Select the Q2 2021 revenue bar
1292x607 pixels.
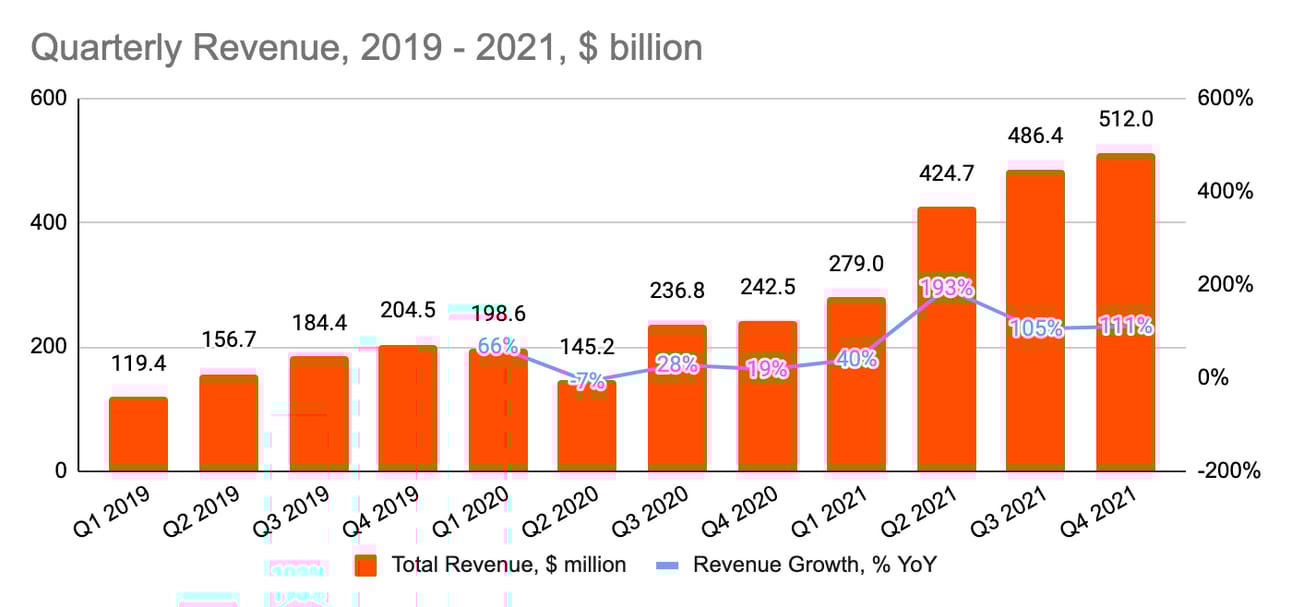946,339
